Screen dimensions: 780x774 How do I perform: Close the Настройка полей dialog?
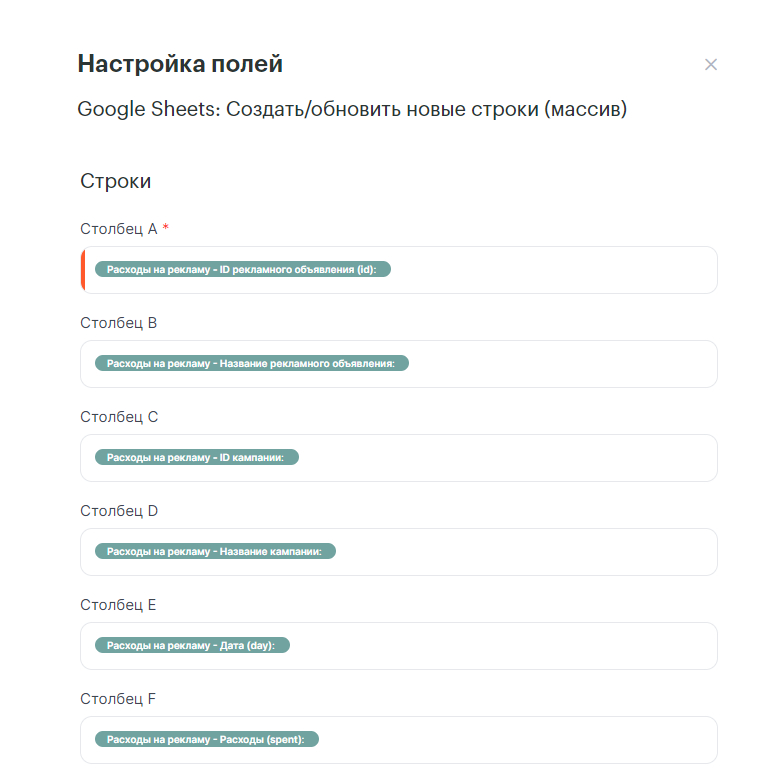pyautogui.click(x=711, y=65)
